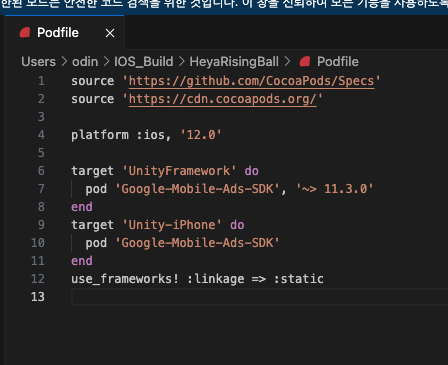
Task: Click the Ruby file icon on Podfile tab
Action: 25,33
